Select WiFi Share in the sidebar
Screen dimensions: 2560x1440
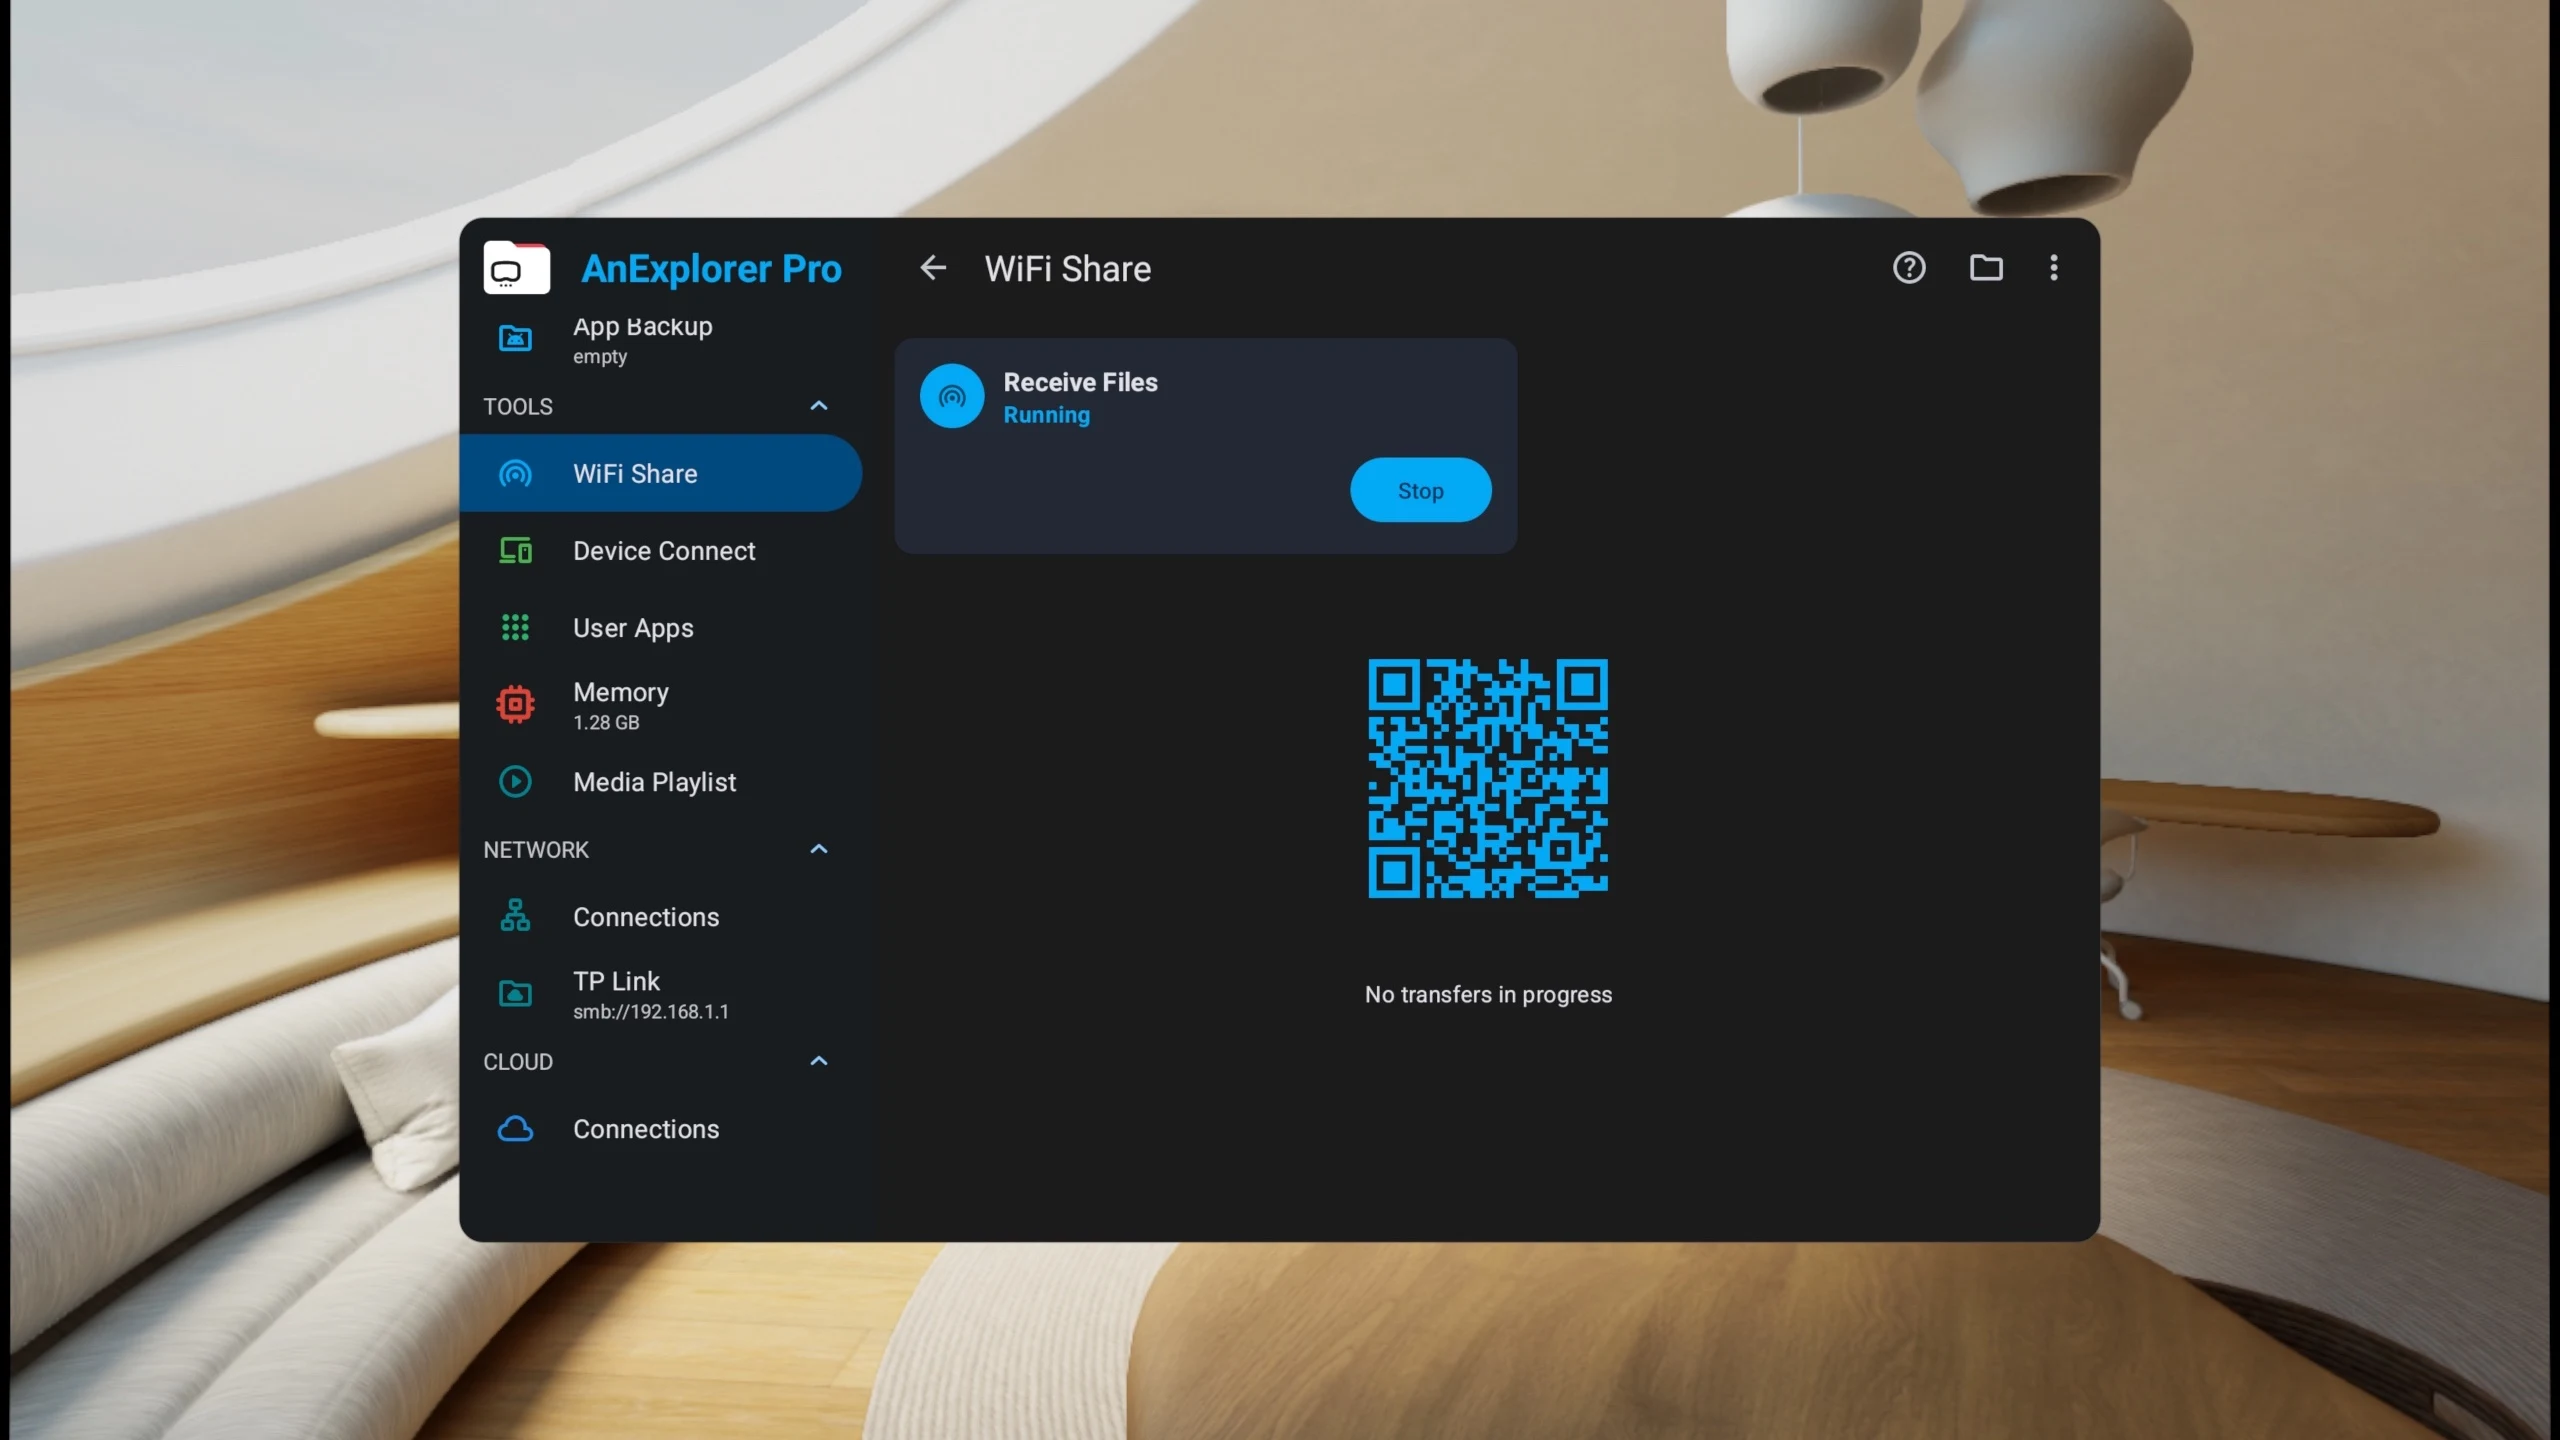pos(660,474)
